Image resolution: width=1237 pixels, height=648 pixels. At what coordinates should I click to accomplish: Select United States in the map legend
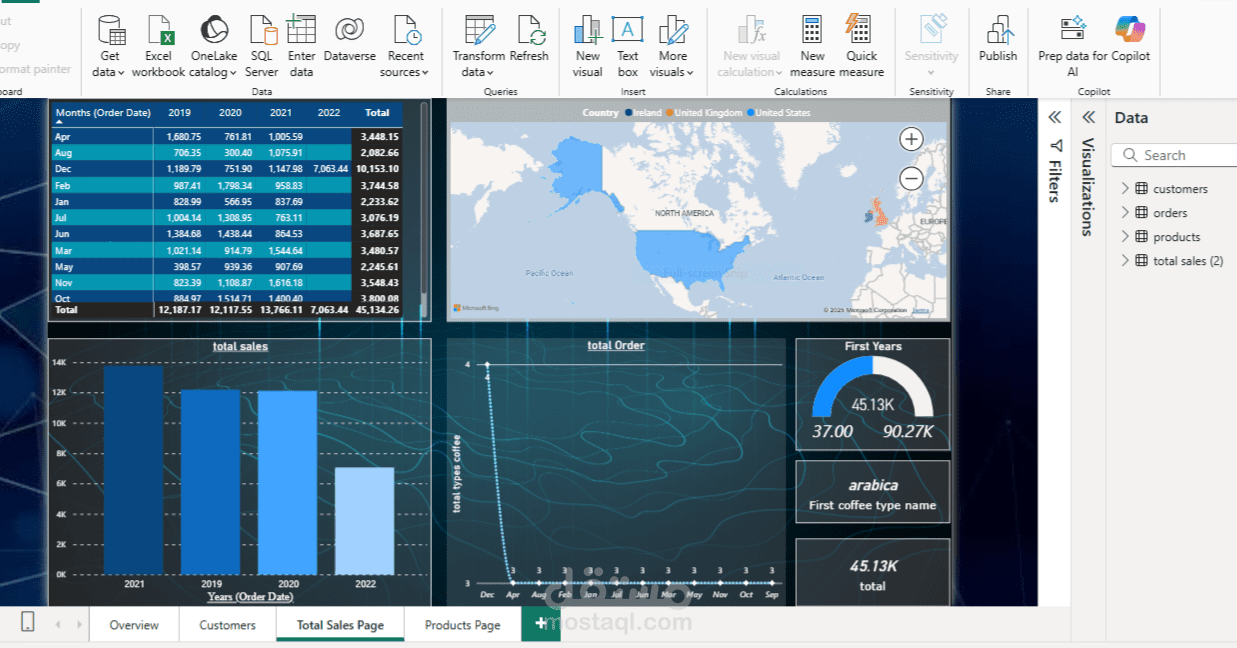(779, 113)
